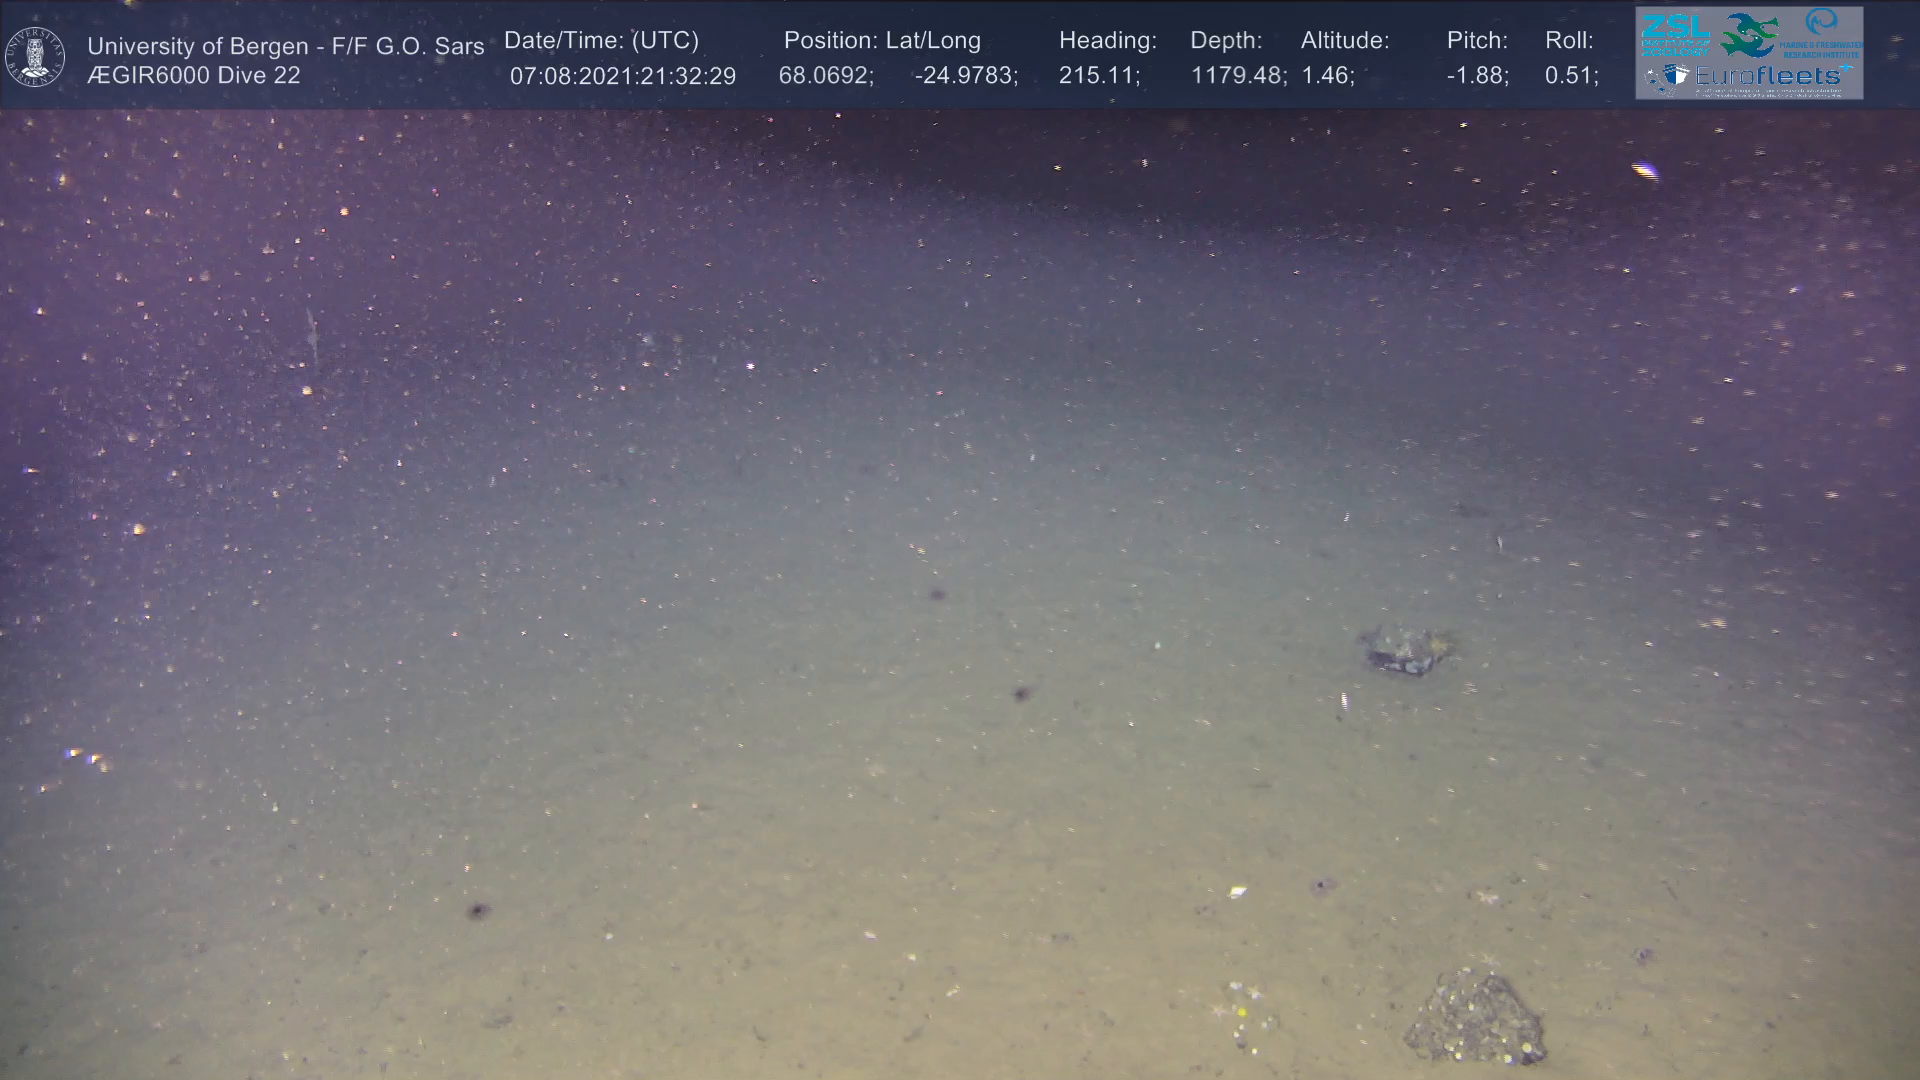Click the Heading value 215.11
1920x1080 pixels.
1098,76
